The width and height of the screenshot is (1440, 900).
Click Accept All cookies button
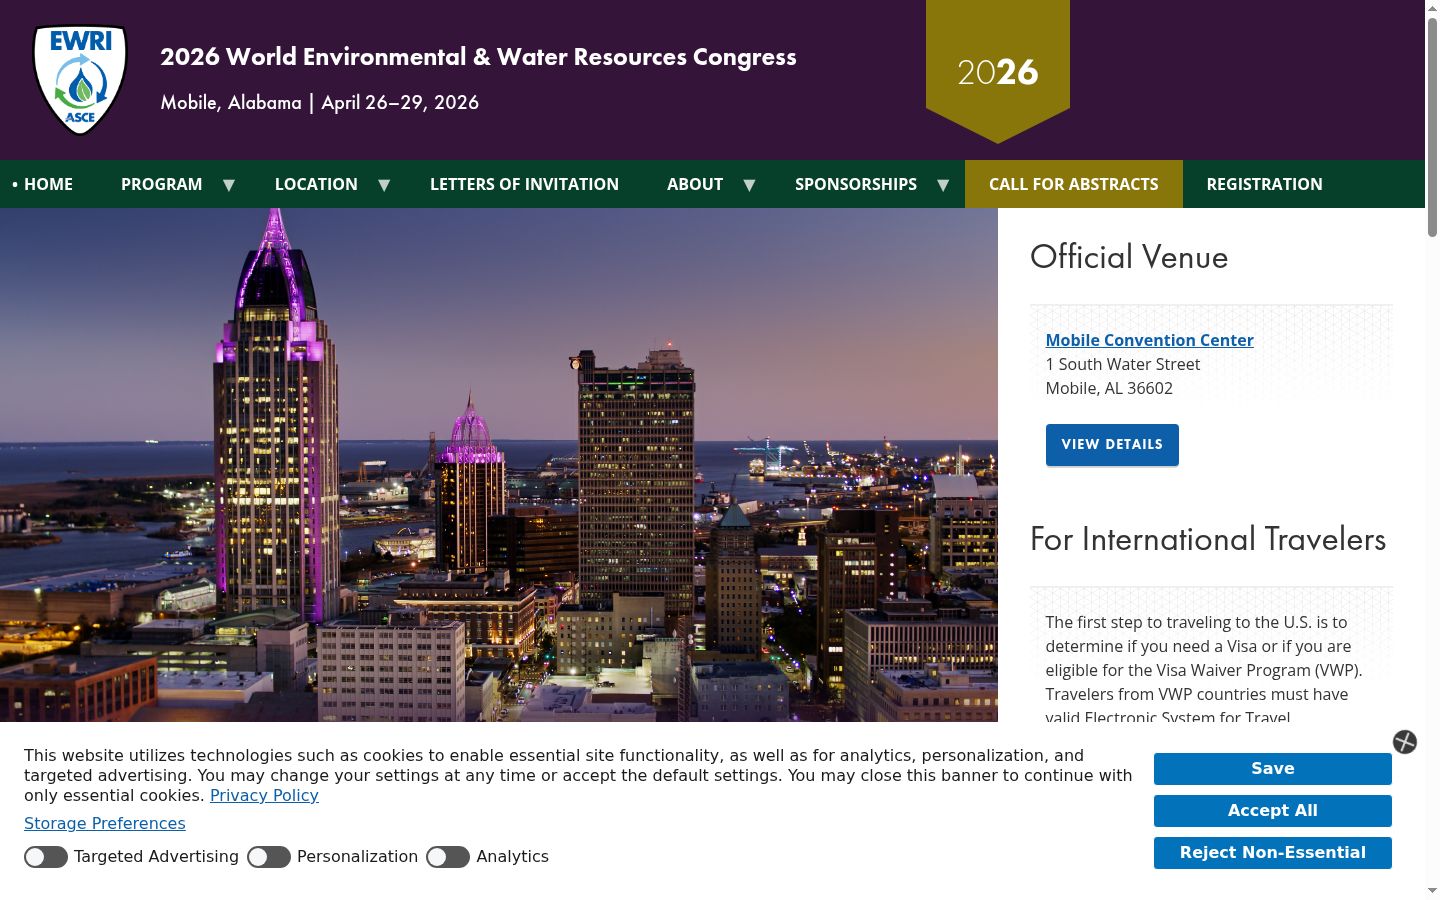pos(1273,811)
